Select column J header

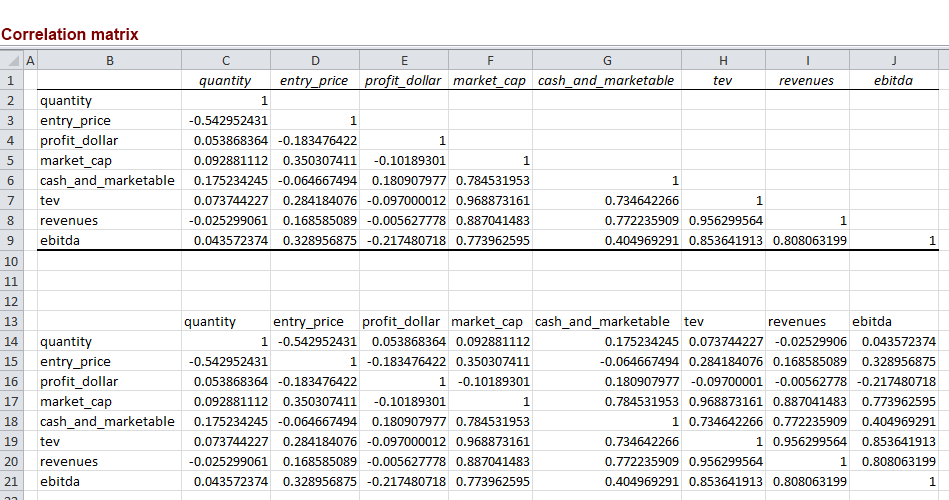pos(893,60)
